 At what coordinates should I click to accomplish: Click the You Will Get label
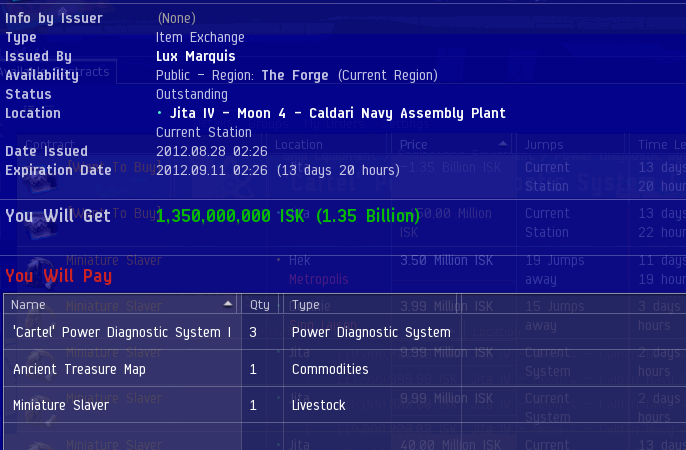(x=58, y=216)
